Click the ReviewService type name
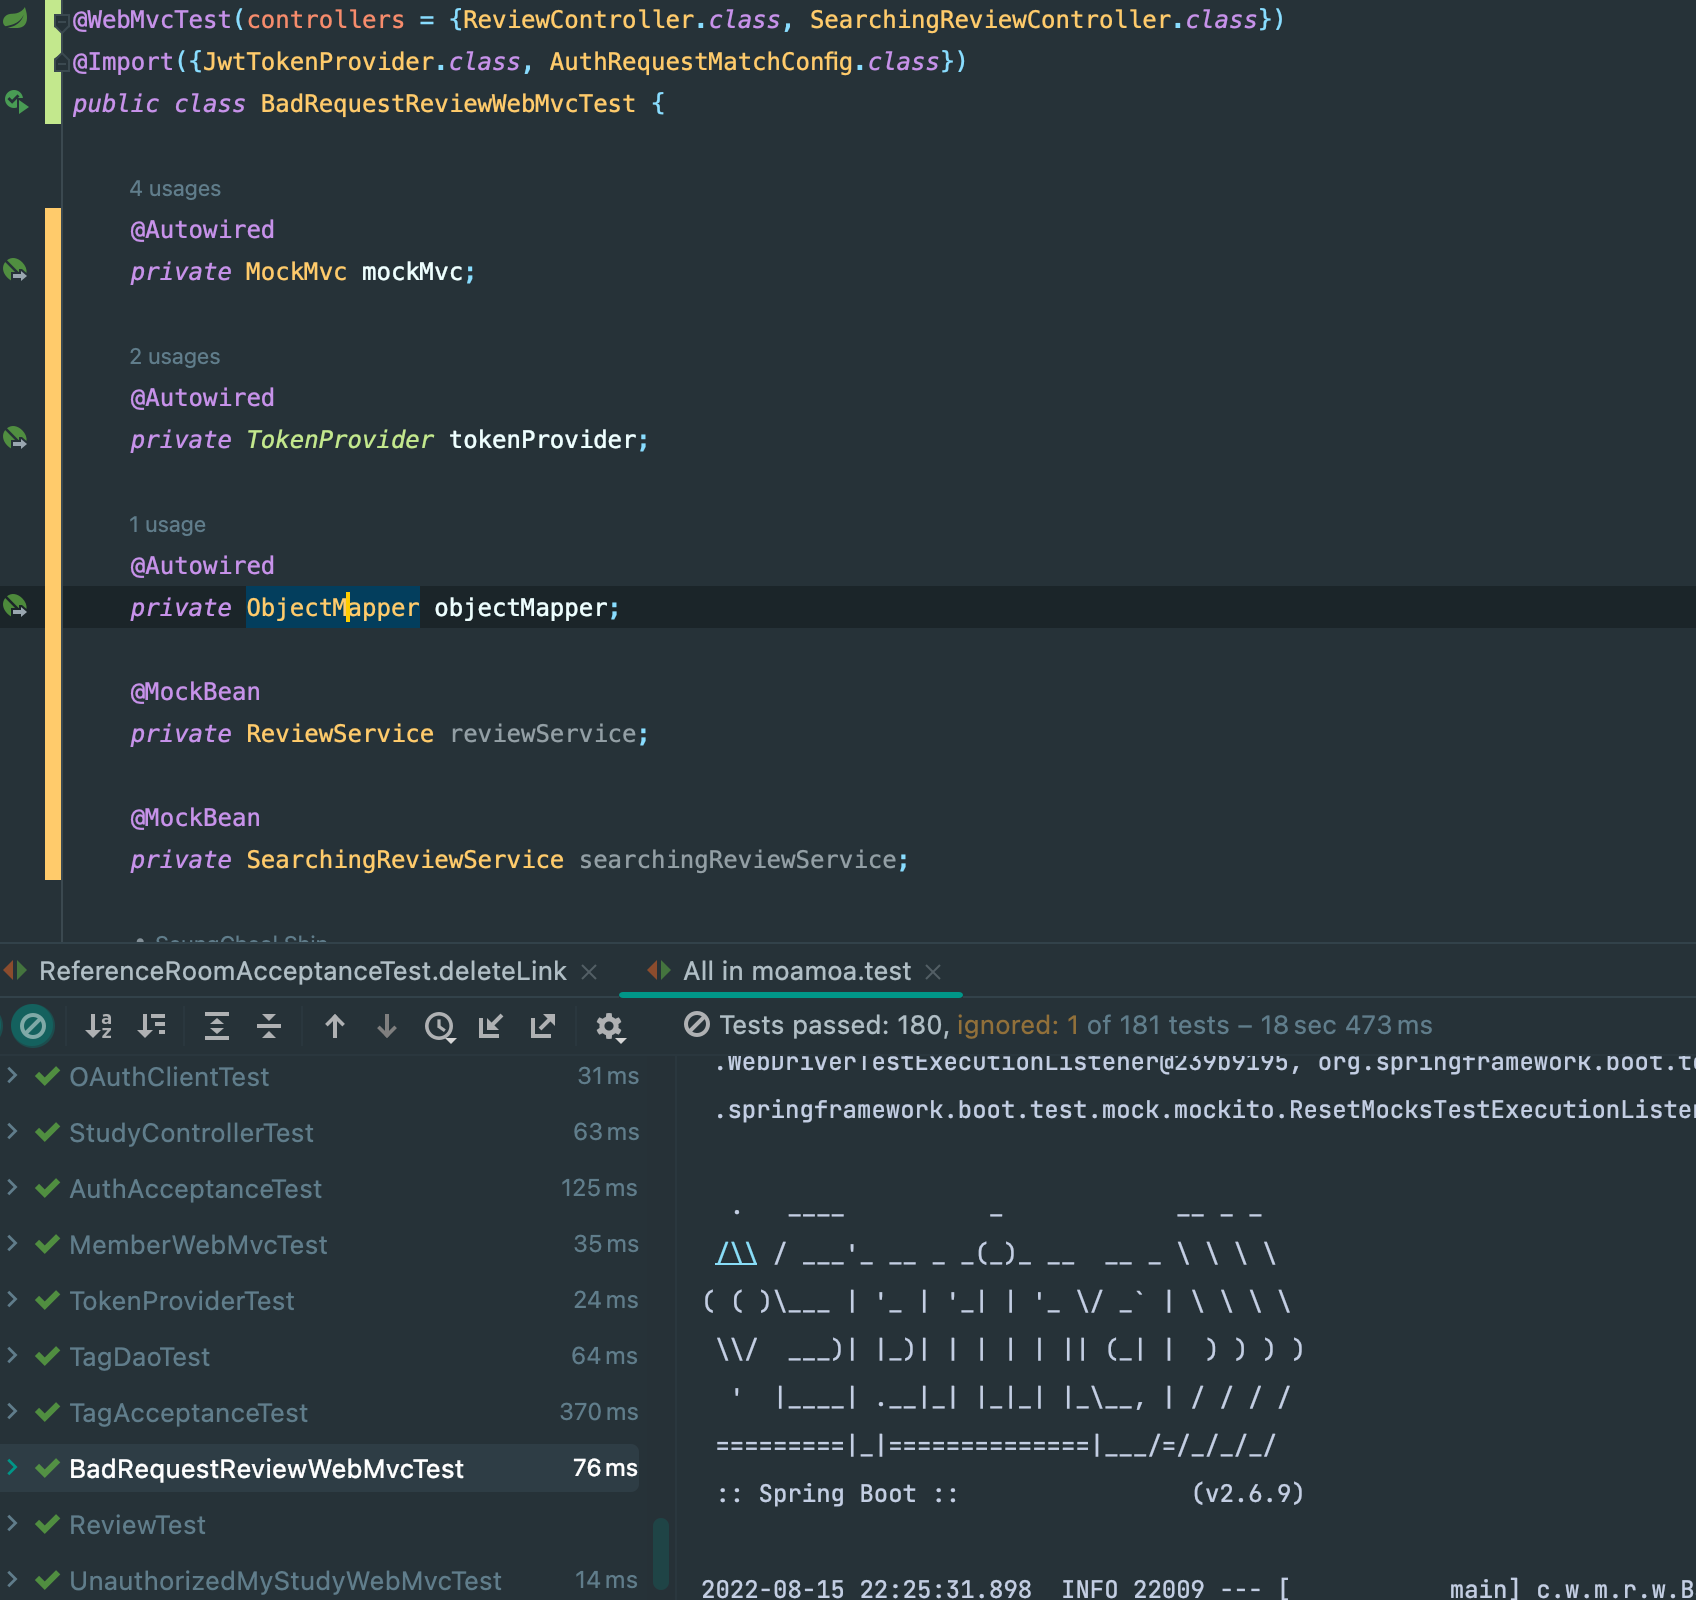1696x1600 pixels. [x=340, y=733]
